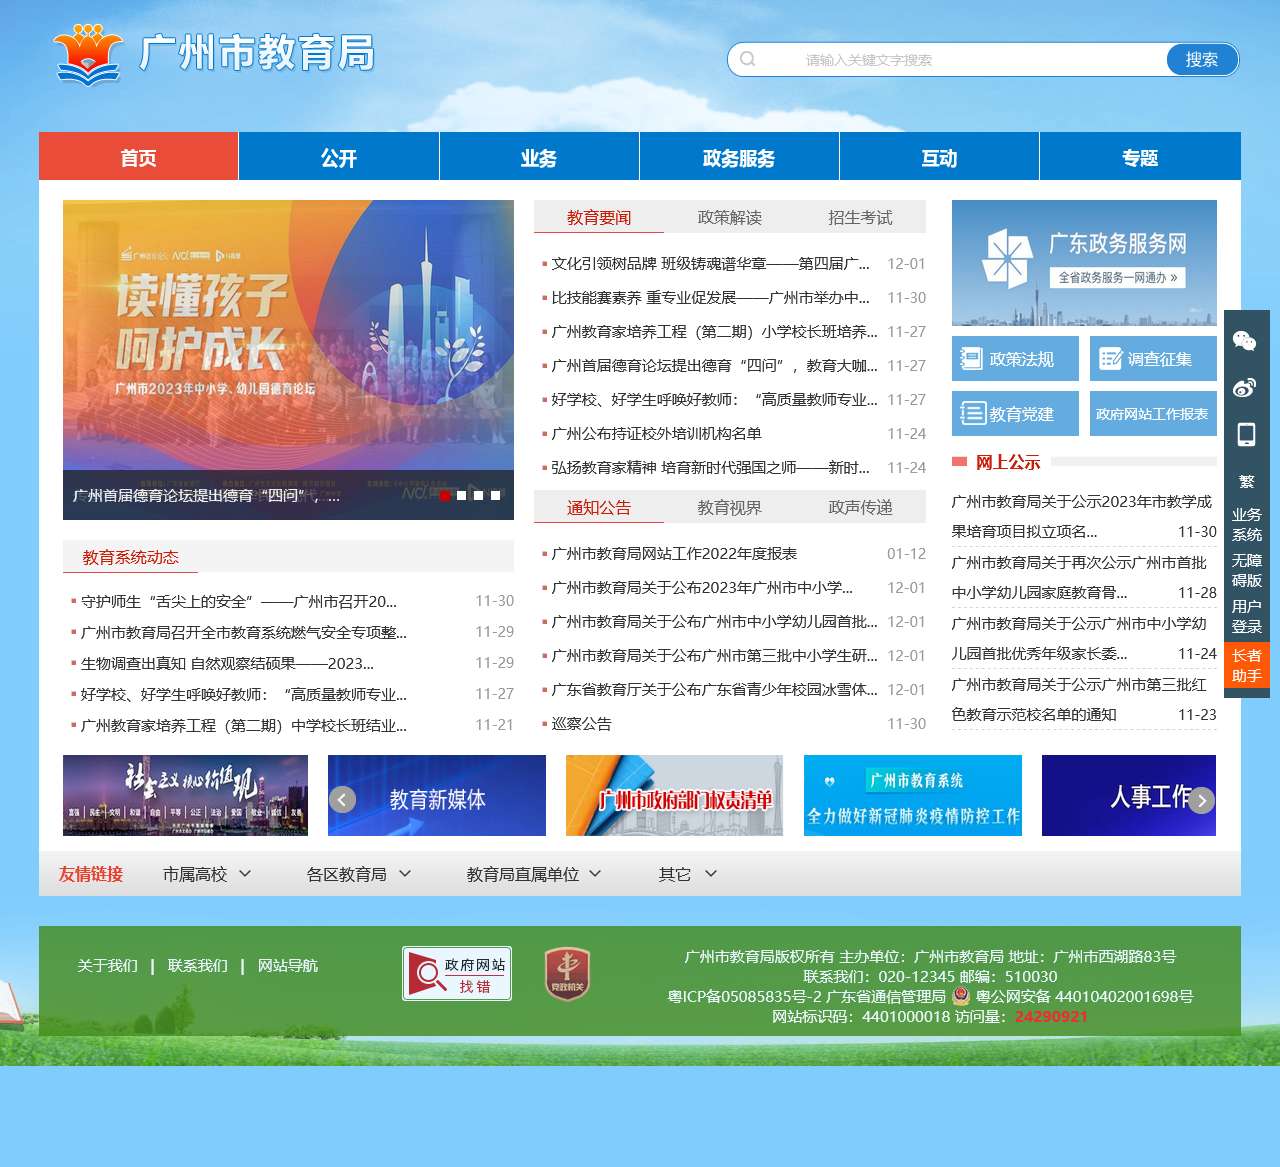The height and width of the screenshot is (1167, 1280).
Task: Click the WeChat icon in side panel
Action: [1245, 341]
